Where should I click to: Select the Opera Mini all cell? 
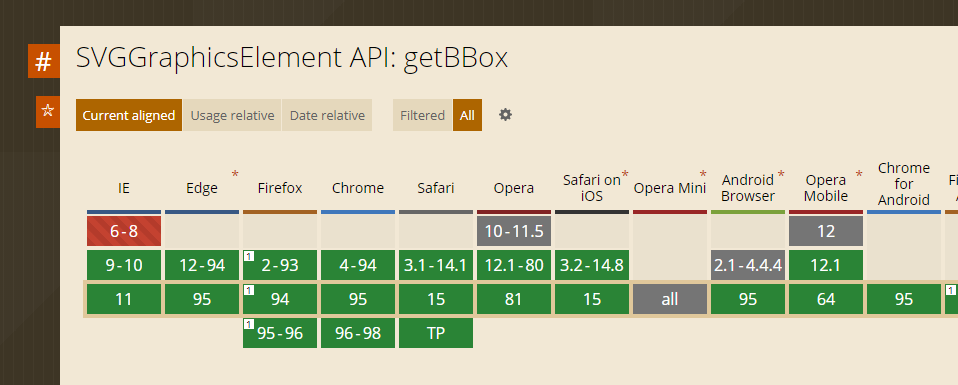click(670, 299)
